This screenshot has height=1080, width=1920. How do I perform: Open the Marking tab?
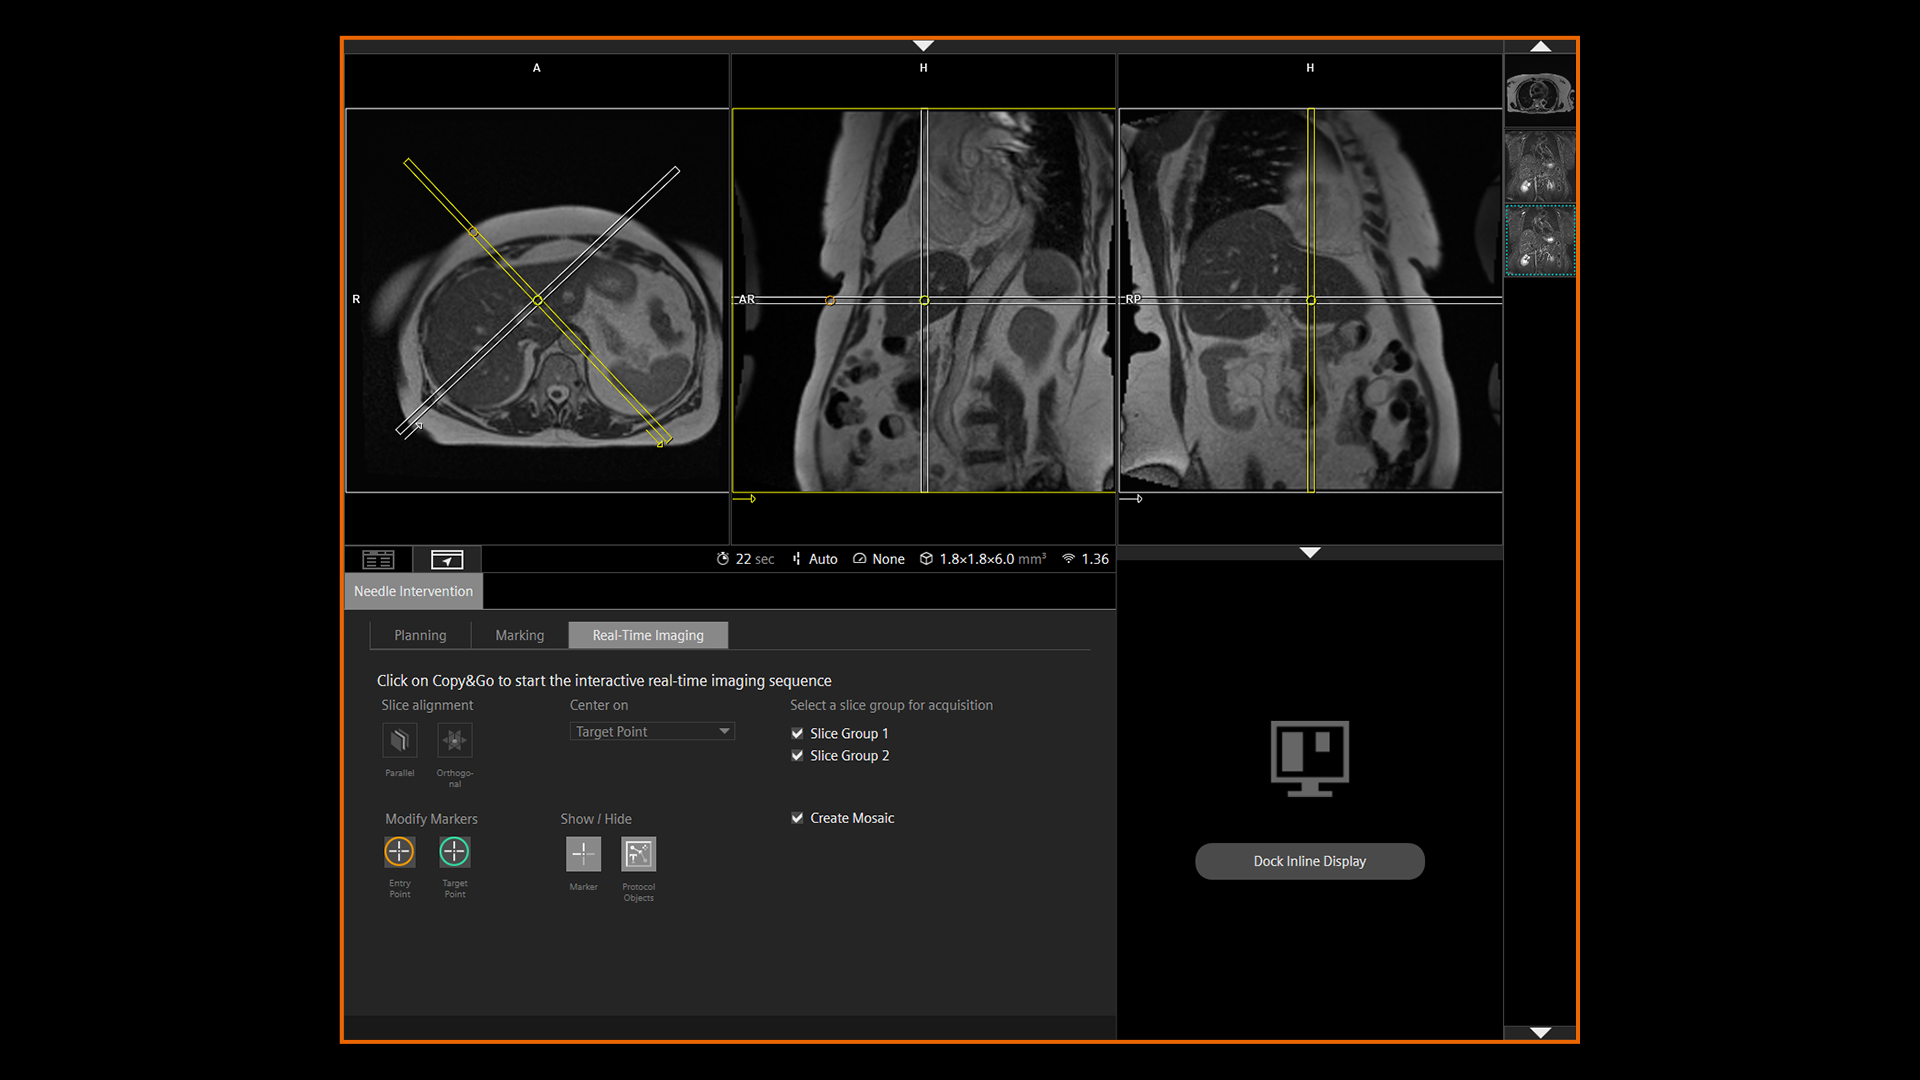pyautogui.click(x=519, y=634)
